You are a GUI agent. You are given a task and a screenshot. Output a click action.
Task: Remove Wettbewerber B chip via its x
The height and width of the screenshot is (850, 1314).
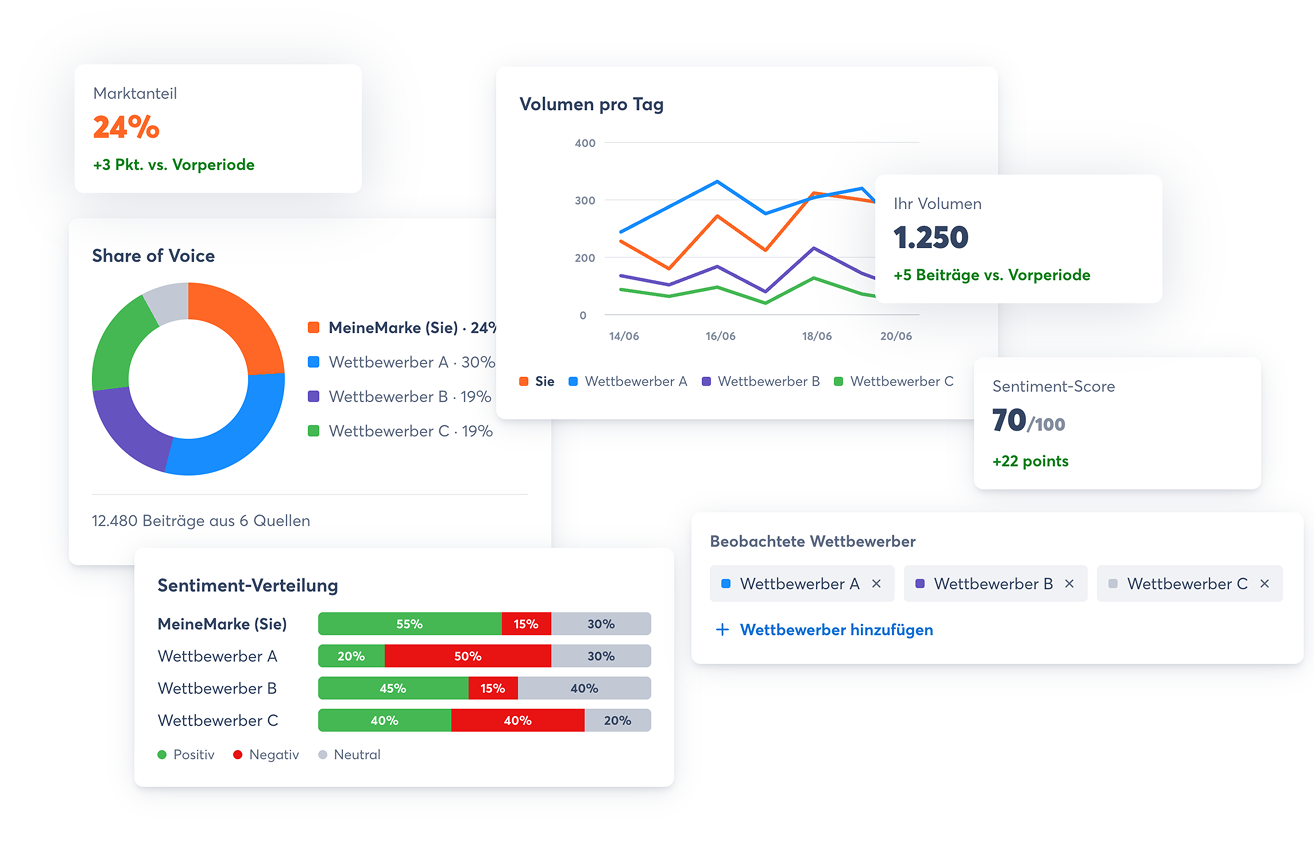click(1069, 584)
